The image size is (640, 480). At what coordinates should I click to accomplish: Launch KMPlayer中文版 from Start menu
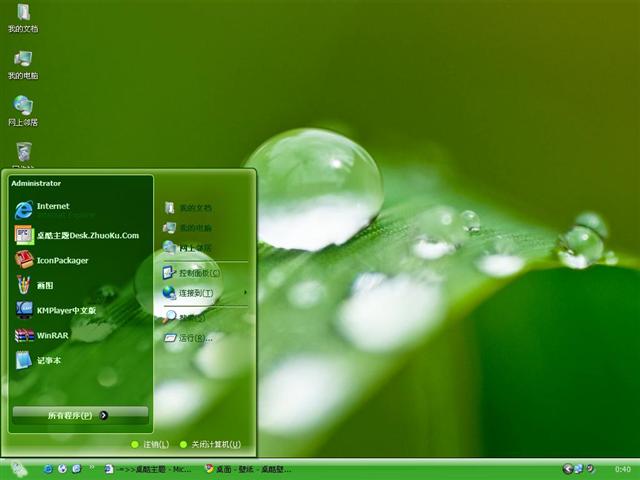(x=57, y=310)
